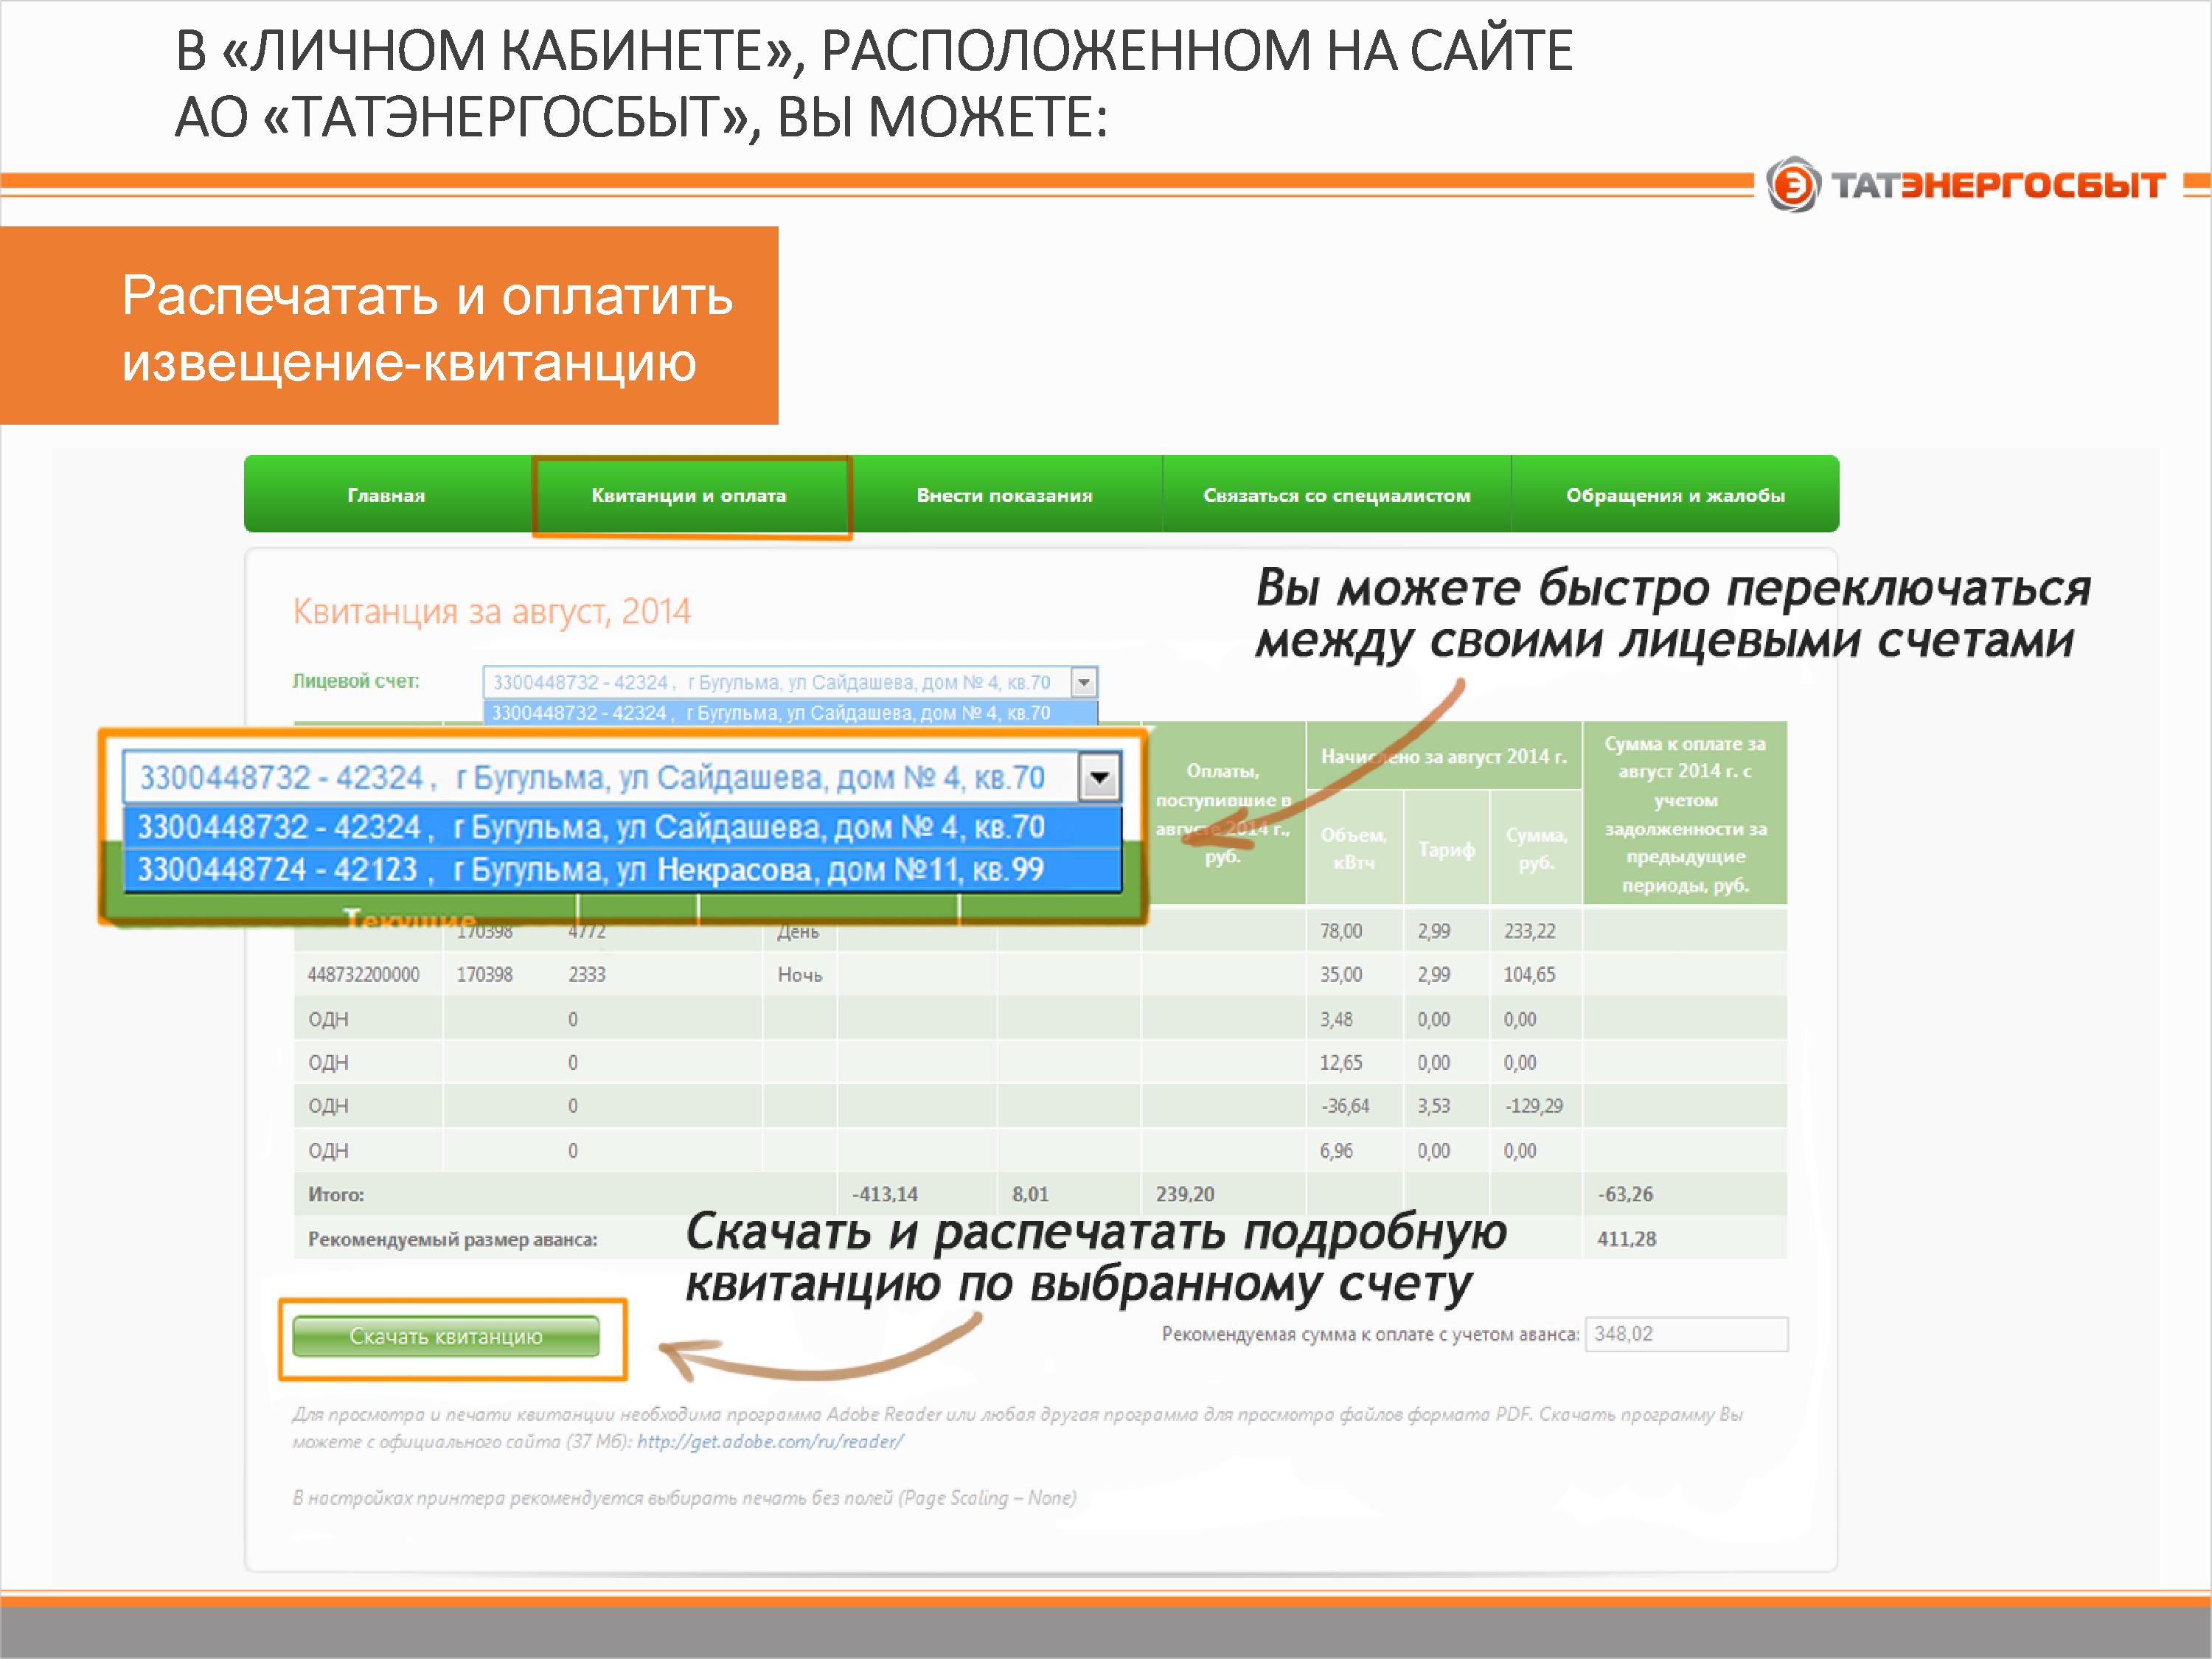The height and width of the screenshot is (1659, 2212).
Task: Click the total due value -63,26
Action: [1625, 1194]
